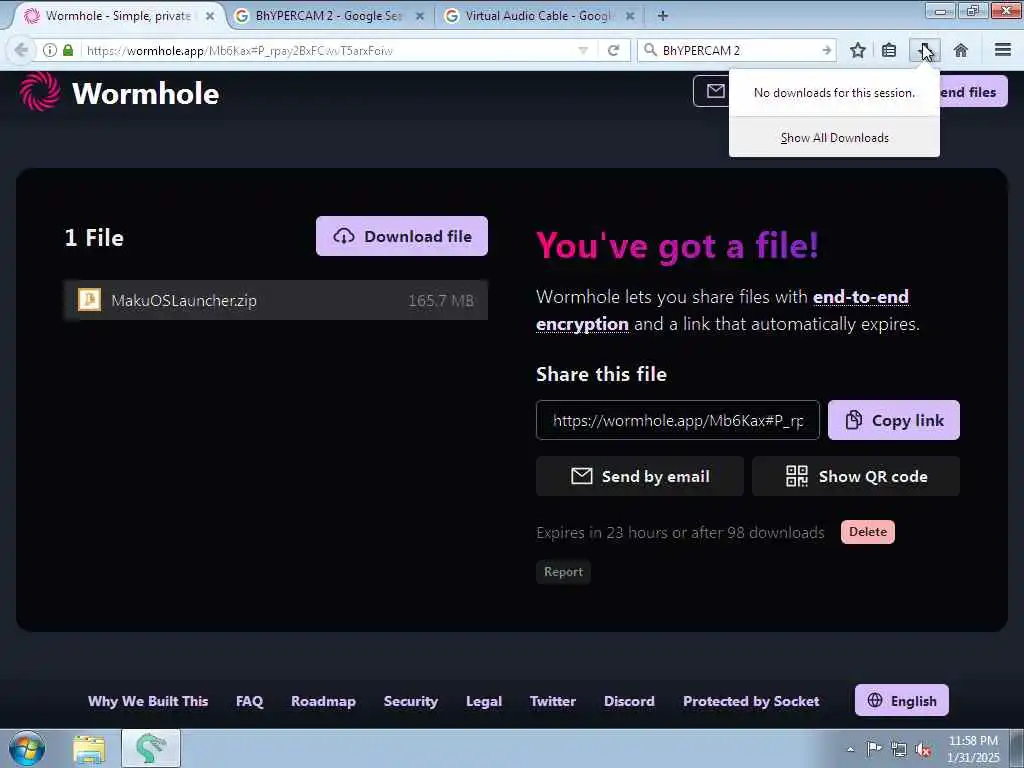Click the MakuOSLauncher.zip archive file icon
The image size is (1024, 768).
(89, 300)
